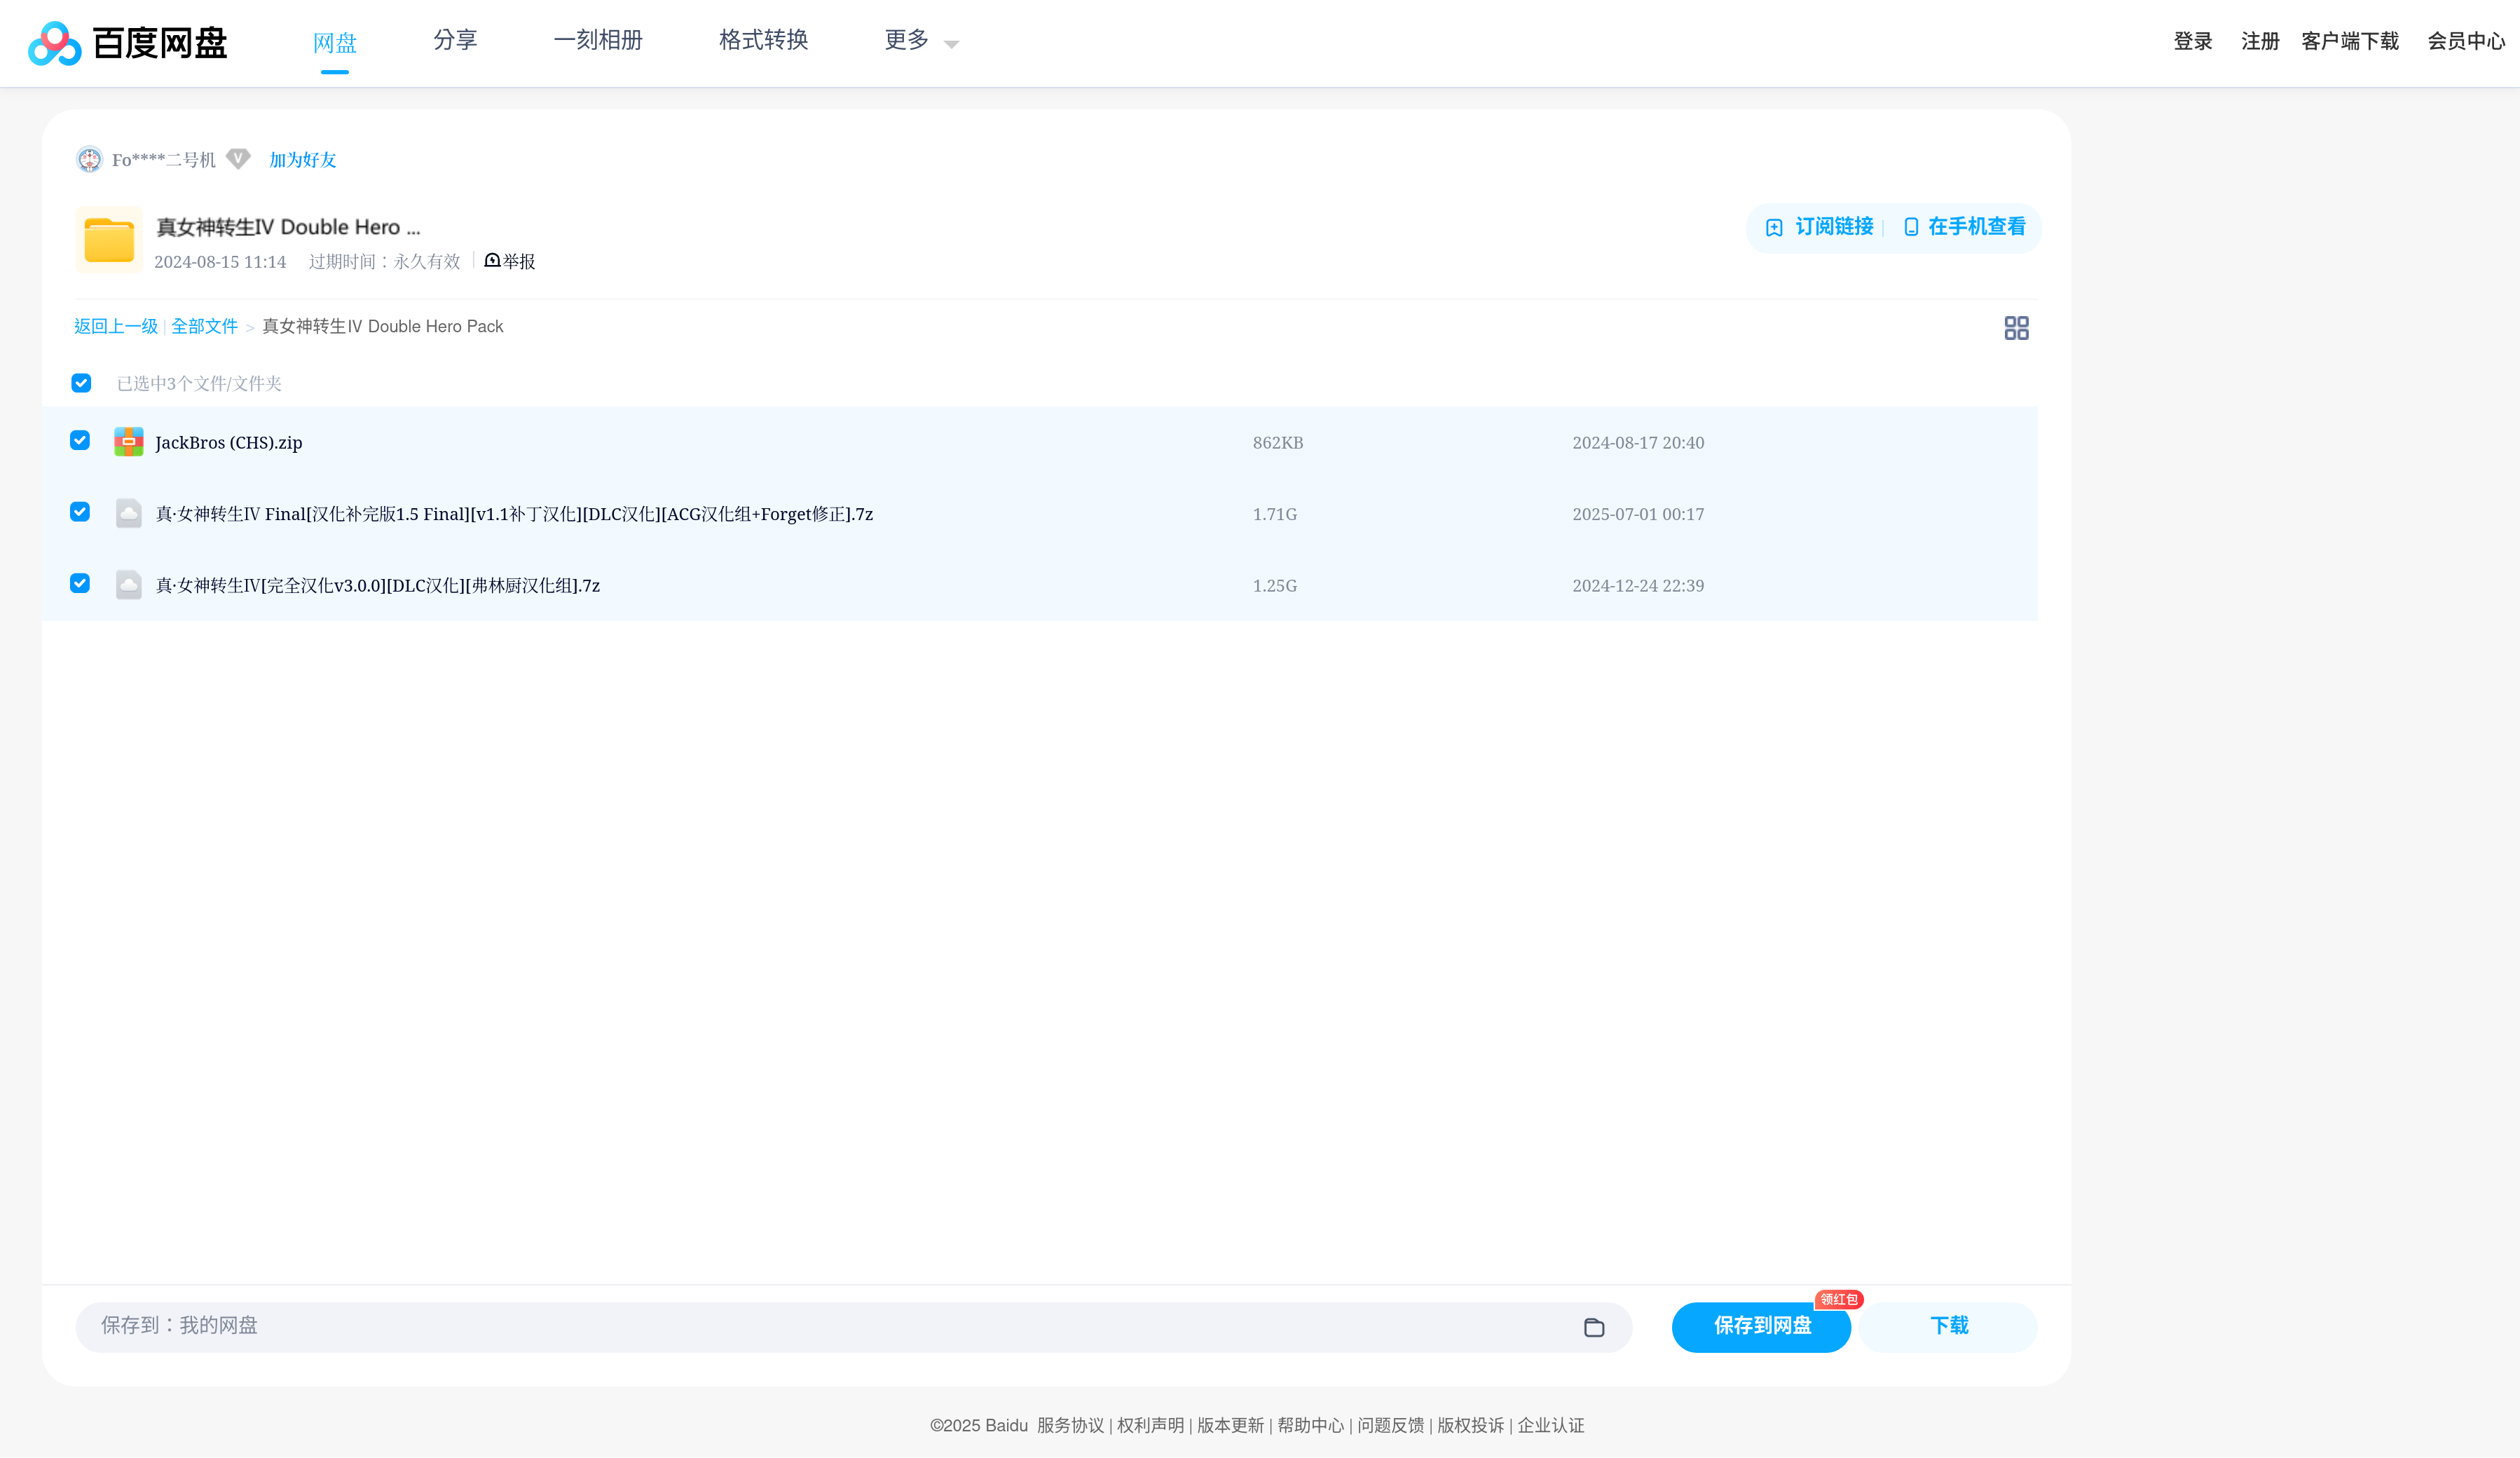Screen dimensions: 2520x1458
Task: Click the 领红包 red badge
Action: pyautogui.click(x=1838, y=1299)
